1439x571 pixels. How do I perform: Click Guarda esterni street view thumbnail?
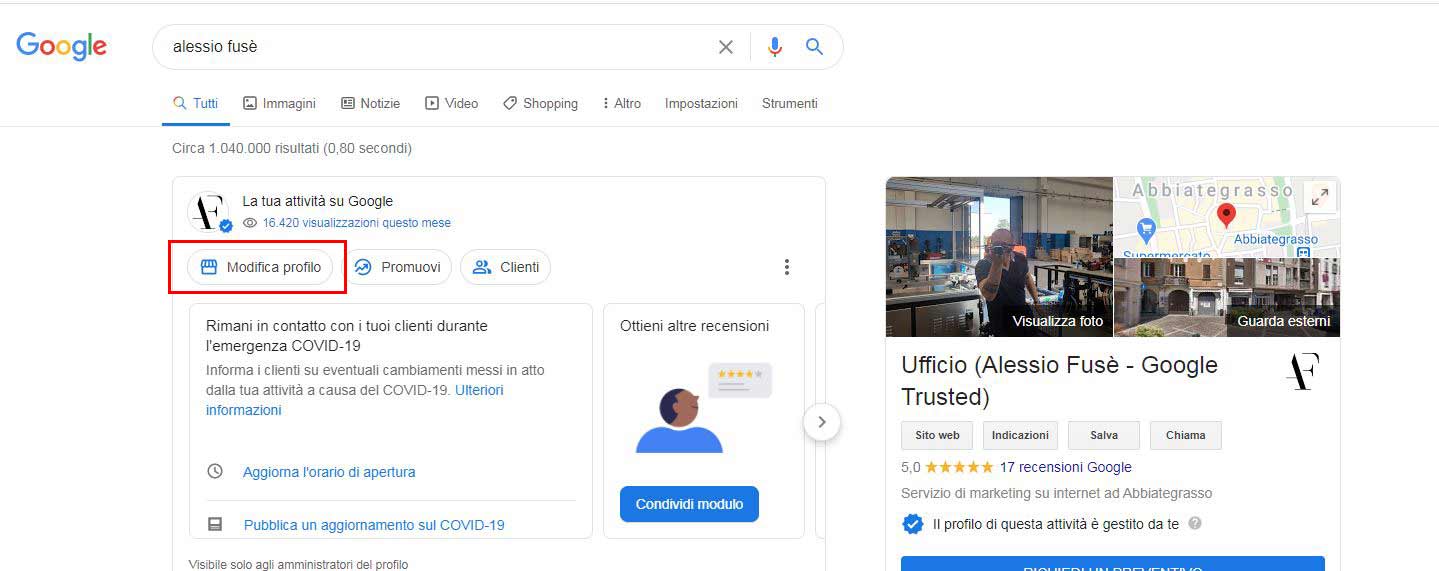coord(1227,297)
